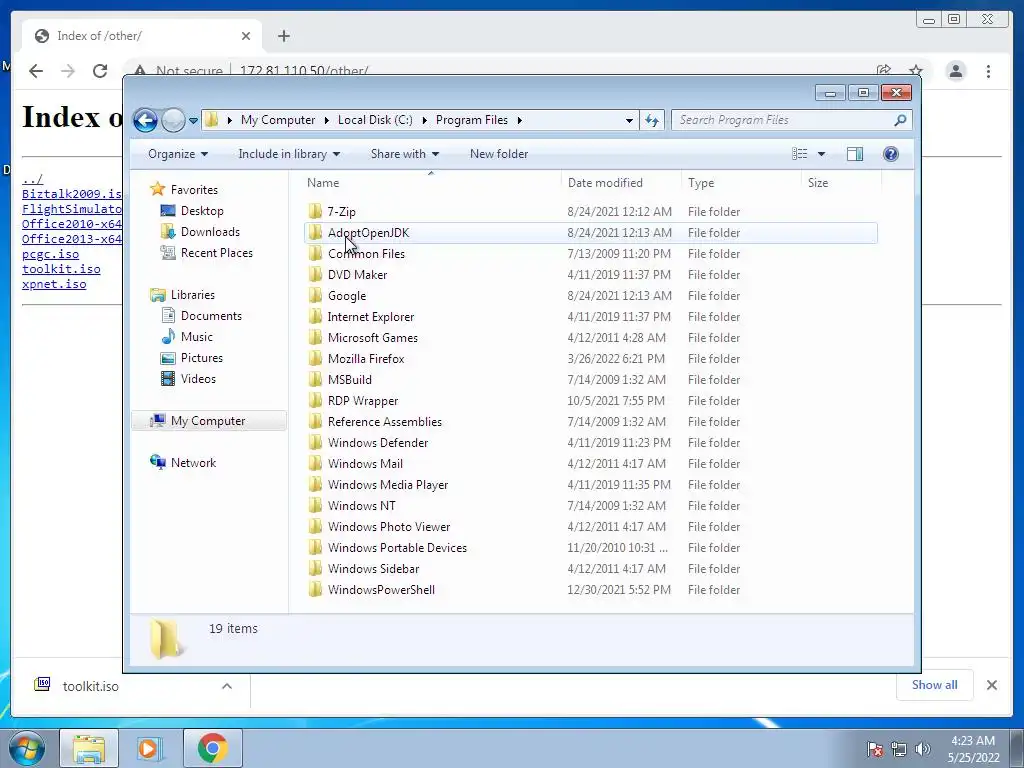
Task: Click My Computer in the address breadcrumb
Action: click(278, 120)
